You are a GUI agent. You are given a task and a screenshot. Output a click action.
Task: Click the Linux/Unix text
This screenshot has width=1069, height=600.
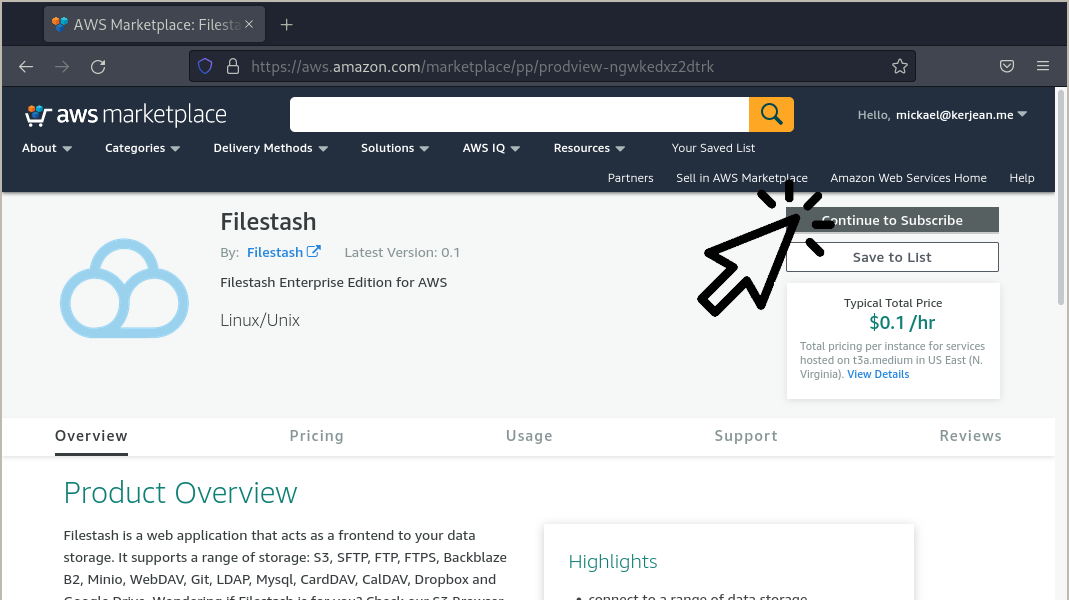[260, 320]
